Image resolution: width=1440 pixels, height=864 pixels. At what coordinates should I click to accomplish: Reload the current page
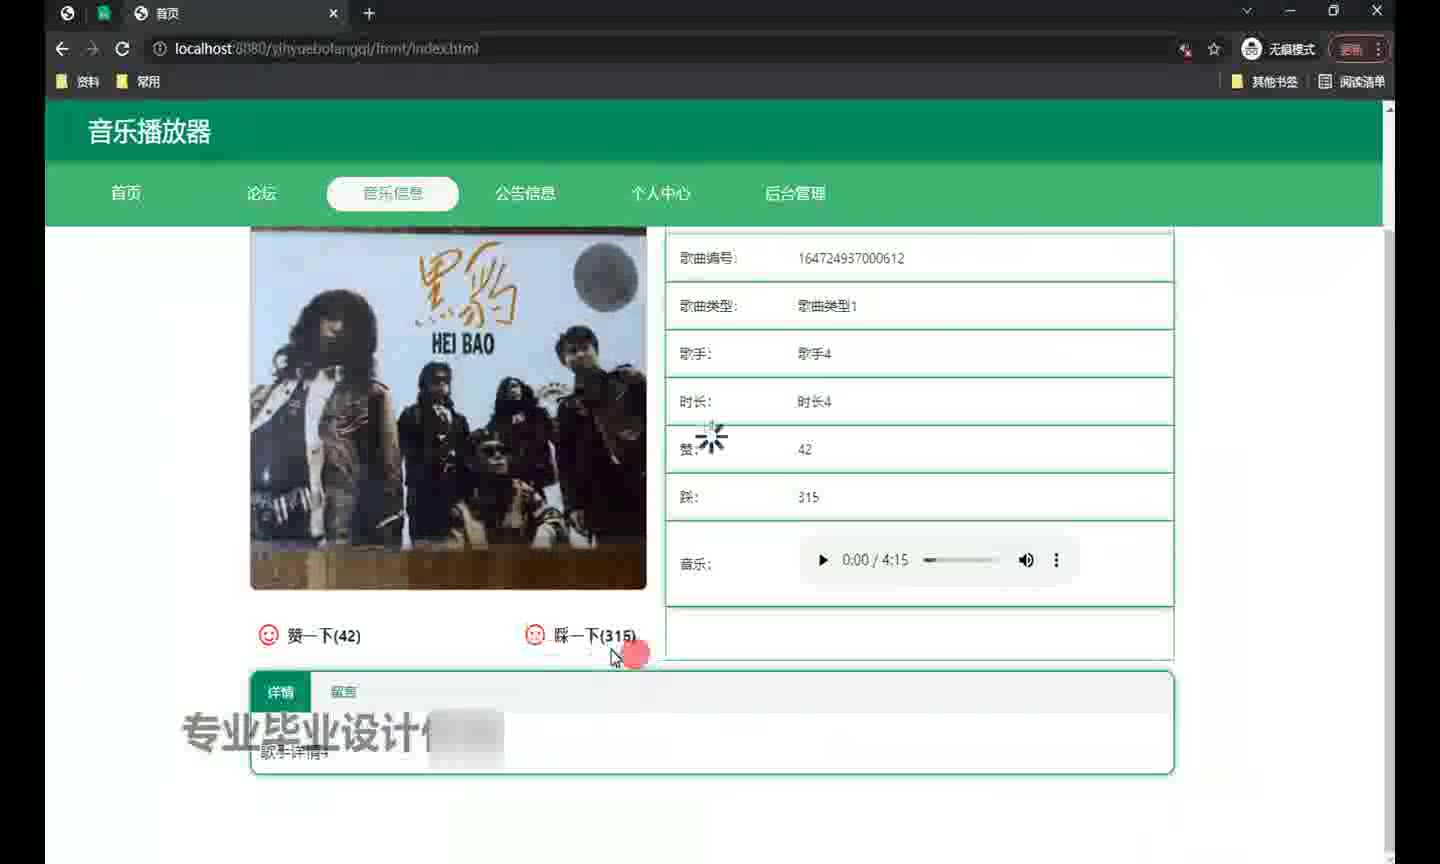122,48
